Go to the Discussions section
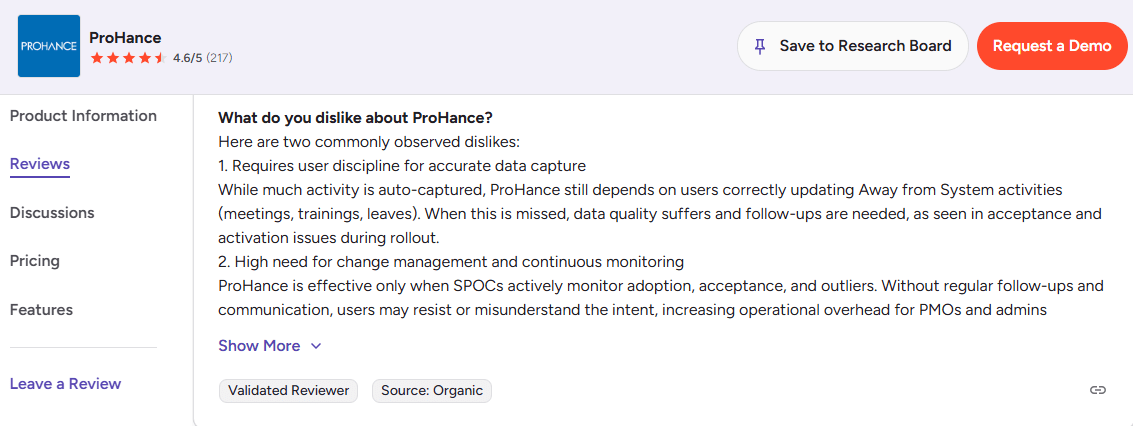The width and height of the screenshot is (1133, 426). [52, 213]
